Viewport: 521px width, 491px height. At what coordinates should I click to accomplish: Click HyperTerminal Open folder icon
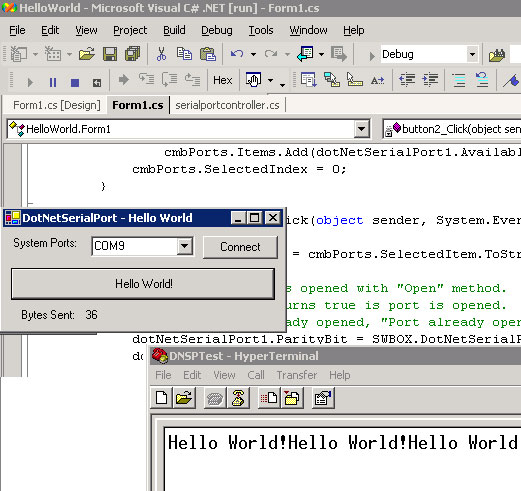point(184,398)
